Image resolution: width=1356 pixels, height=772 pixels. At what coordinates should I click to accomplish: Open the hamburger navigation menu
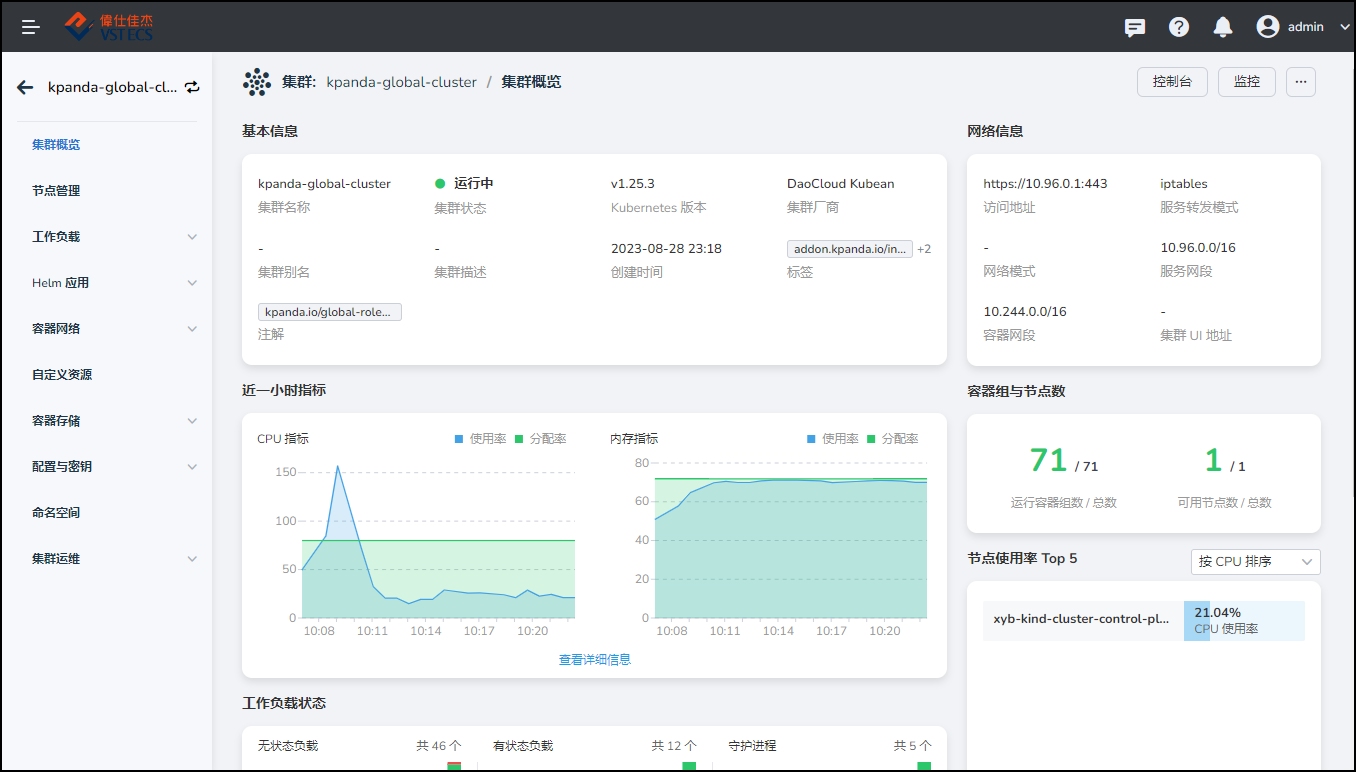click(31, 27)
